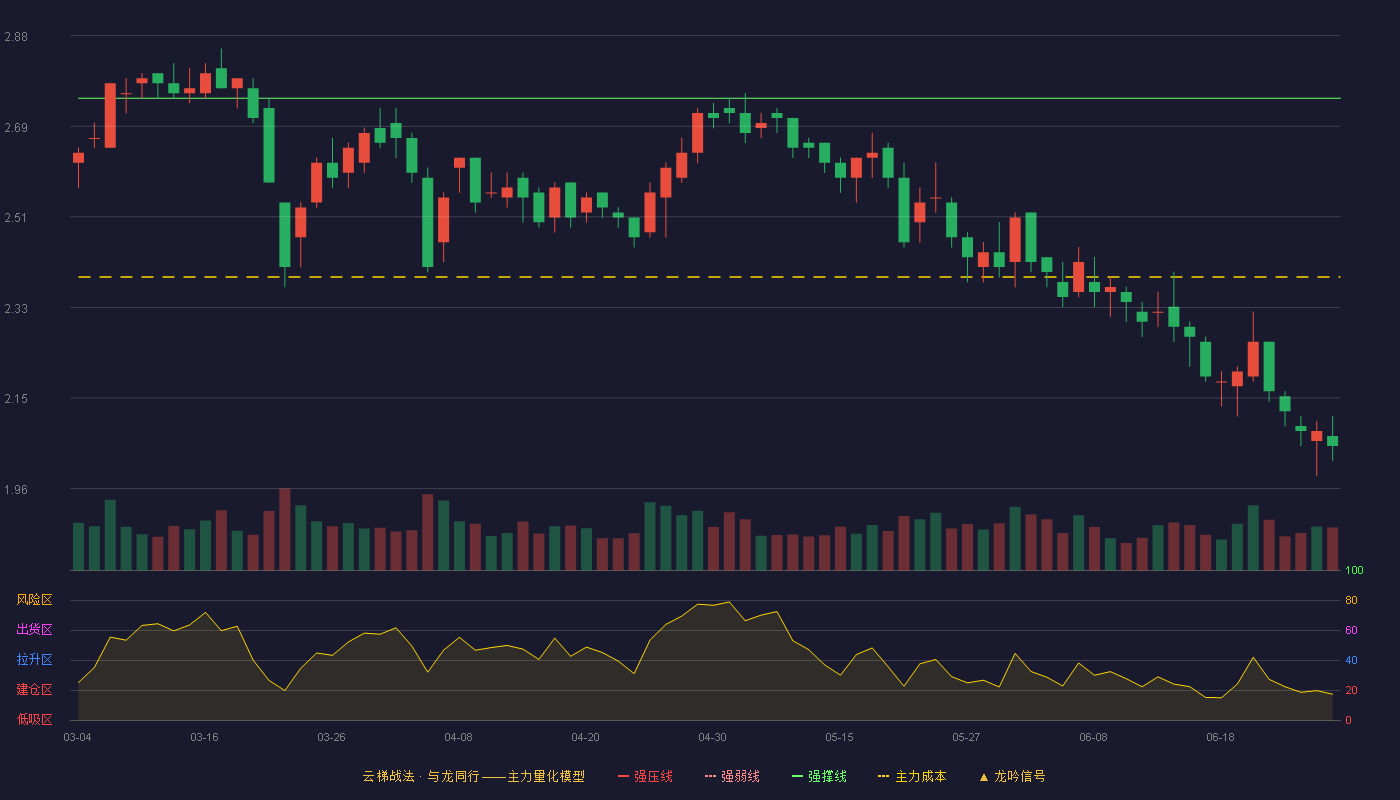Click the yellow dashed main cost line

709,277
